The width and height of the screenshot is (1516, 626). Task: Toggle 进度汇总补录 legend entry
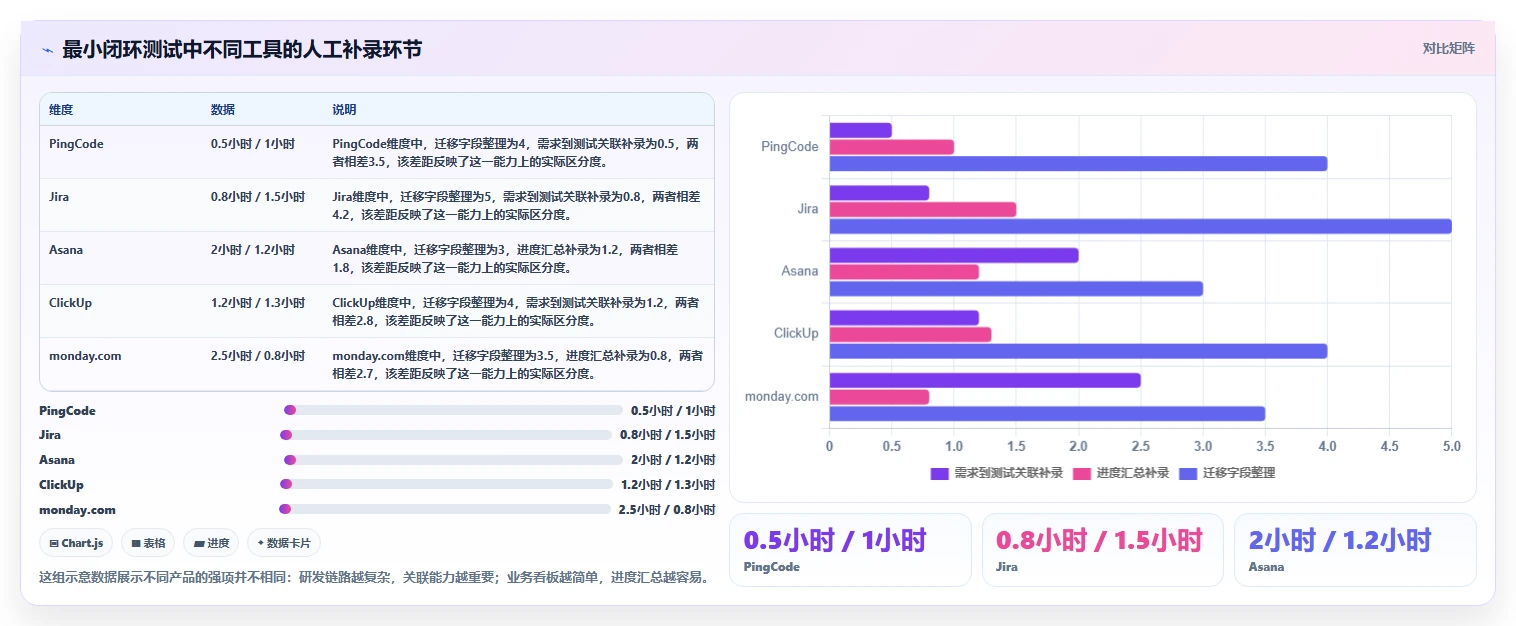pos(1120,473)
